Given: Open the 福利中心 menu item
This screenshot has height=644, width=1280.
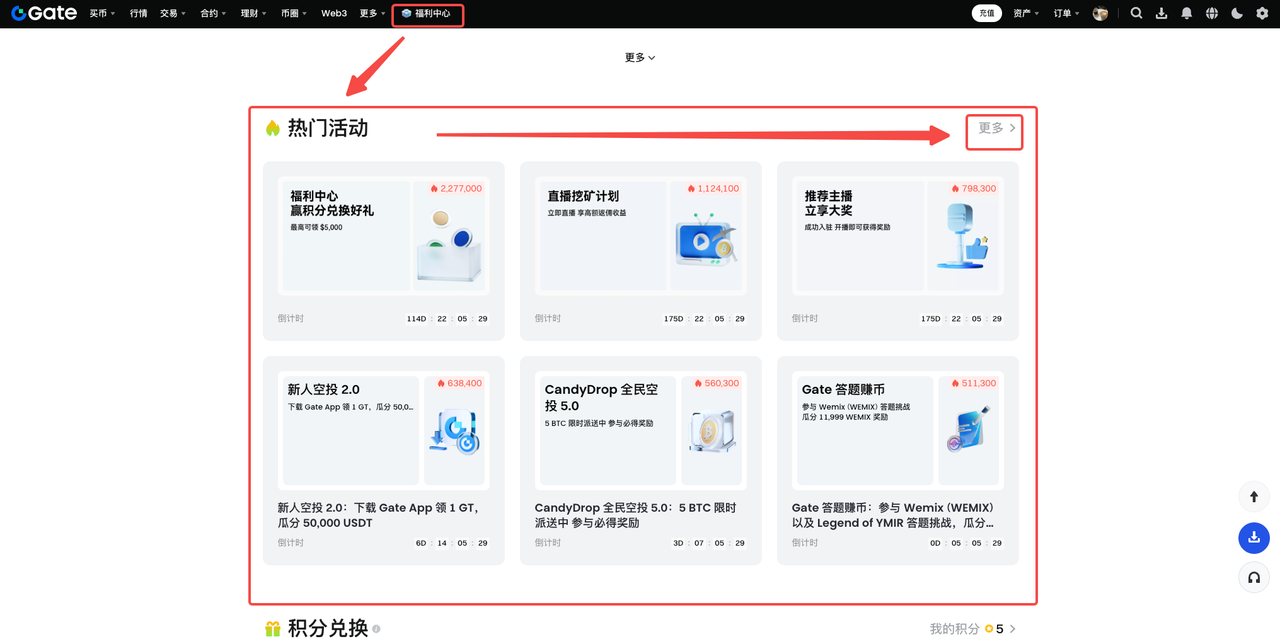Looking at the screenshot, I should point(427,14).
